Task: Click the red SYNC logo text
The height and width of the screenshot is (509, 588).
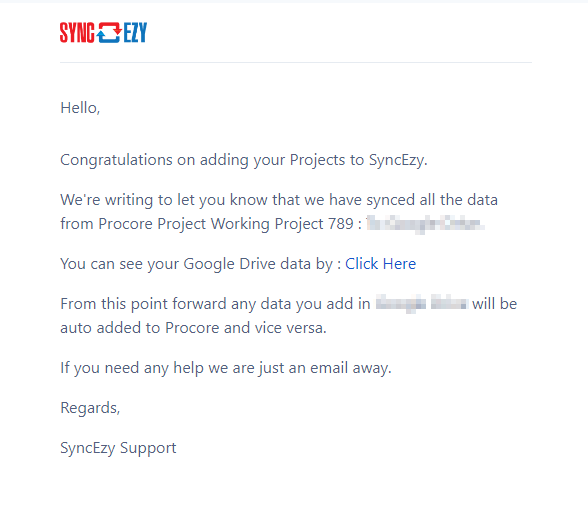Action: 77,32
